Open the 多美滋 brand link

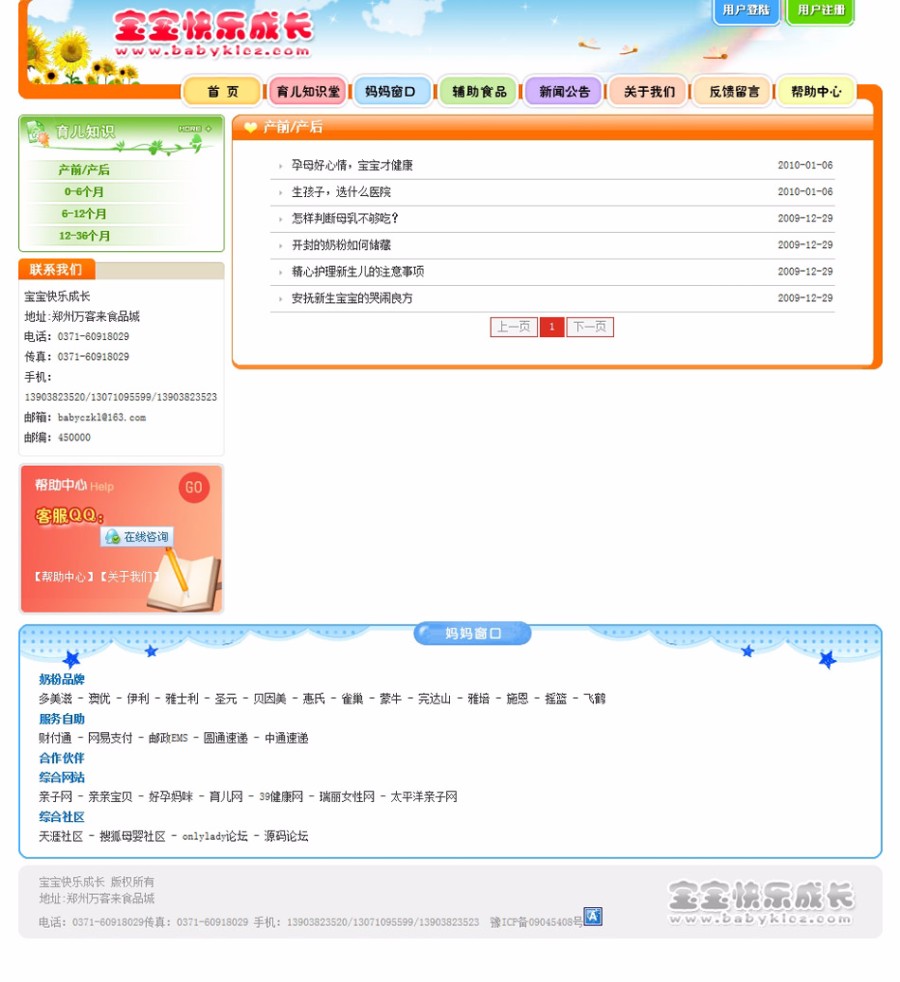pos(55,698)
